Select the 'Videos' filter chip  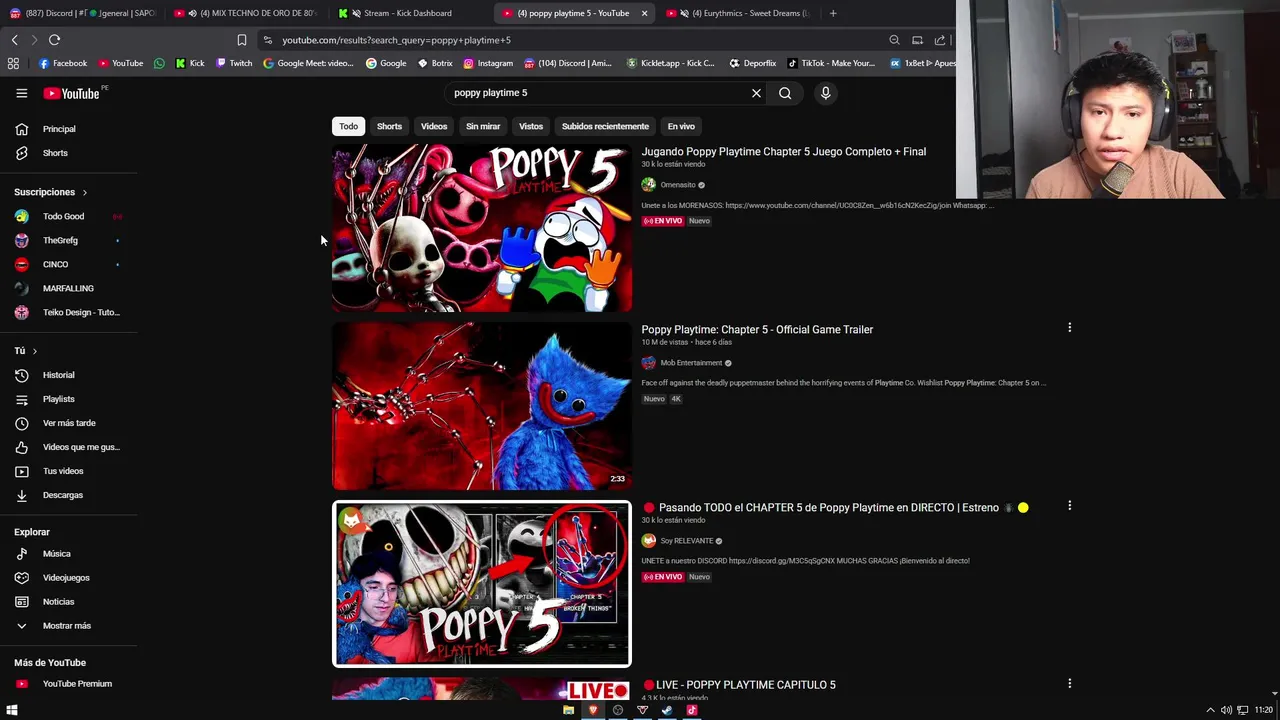pos(434,126)
